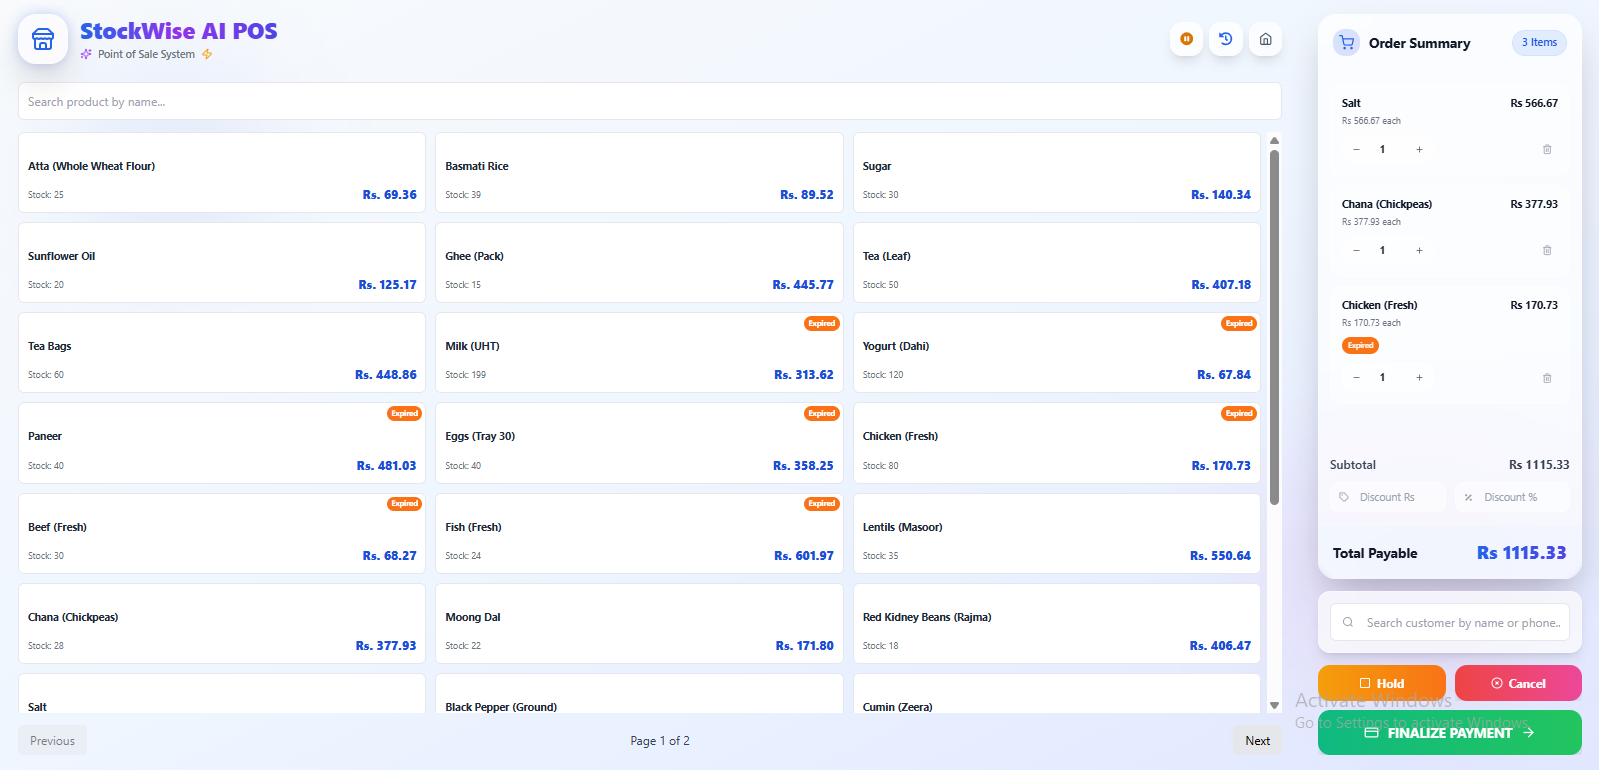Remove Chana (Chickpeas) using trash icon

(1546, 250)
